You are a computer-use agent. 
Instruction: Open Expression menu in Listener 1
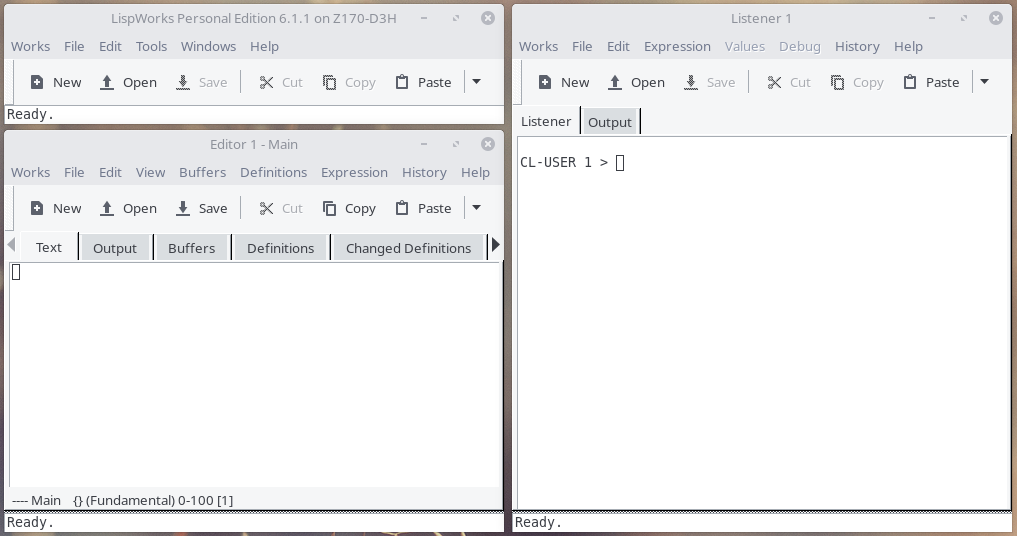click(677, 47)
